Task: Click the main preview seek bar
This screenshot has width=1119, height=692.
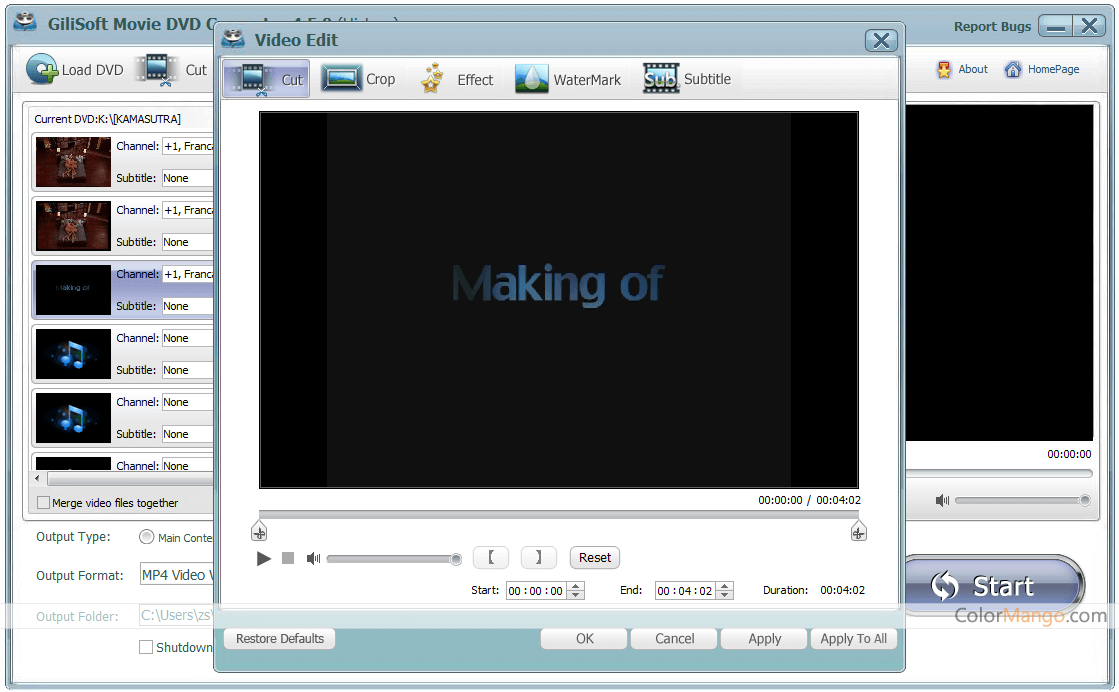Action: [x=999, y=473]
